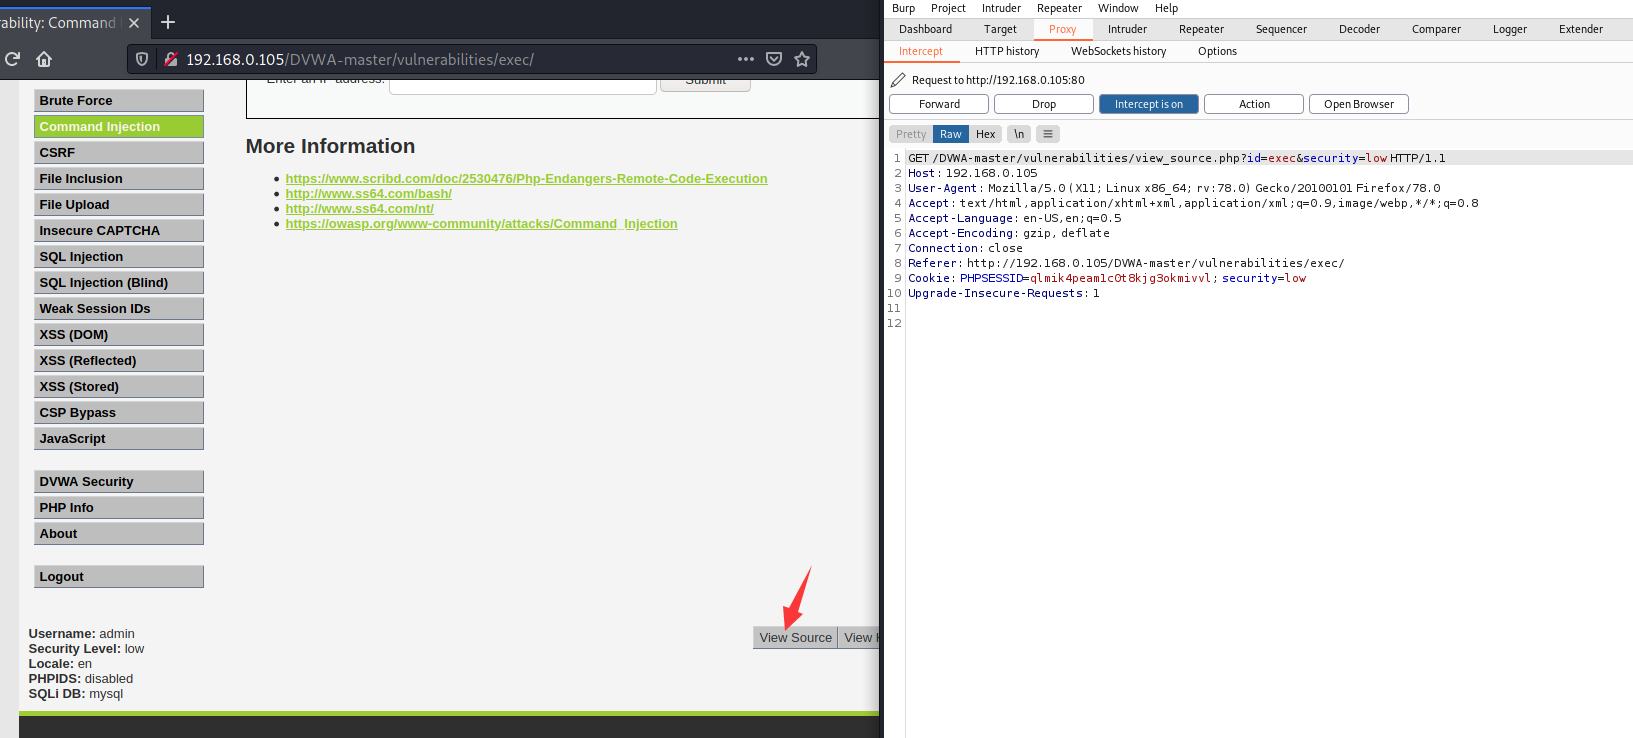The height and width of the screenshot is (738, 1633).
Task: Open the Comparer tab
Action: click(1436, 29)
